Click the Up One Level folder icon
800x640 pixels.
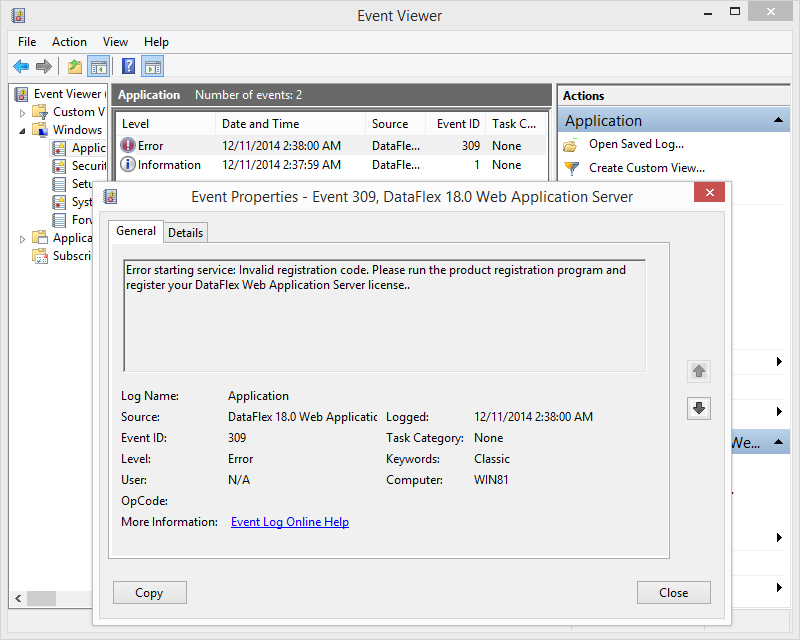pyautogui.click(x=75, y=66)
